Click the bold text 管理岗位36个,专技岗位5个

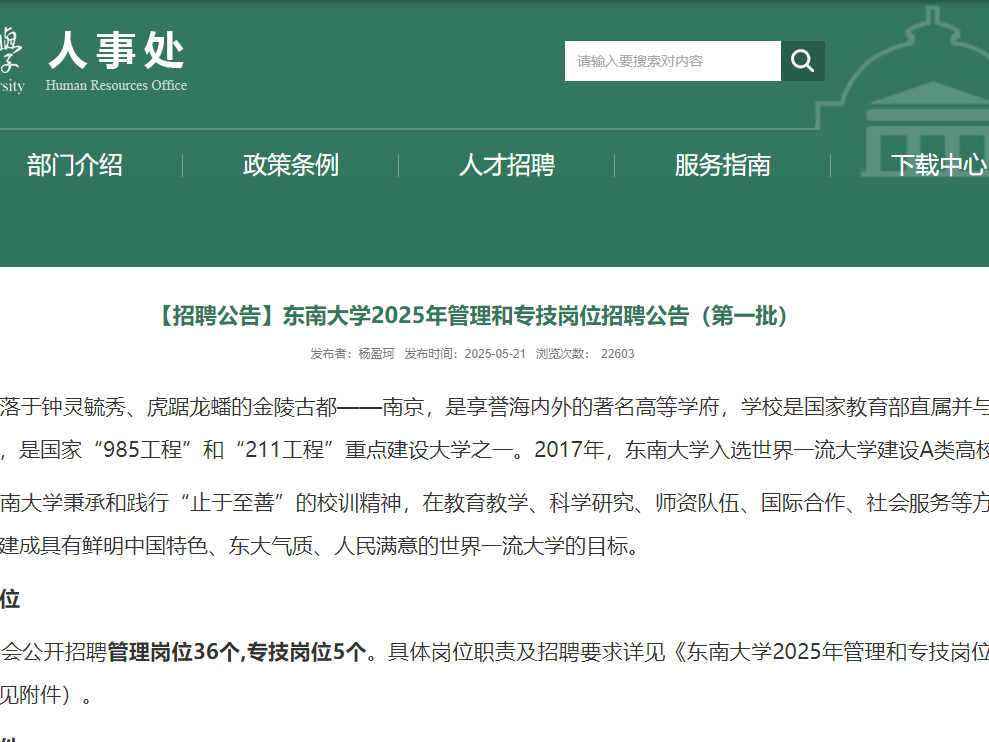click(x=237, y=652)
